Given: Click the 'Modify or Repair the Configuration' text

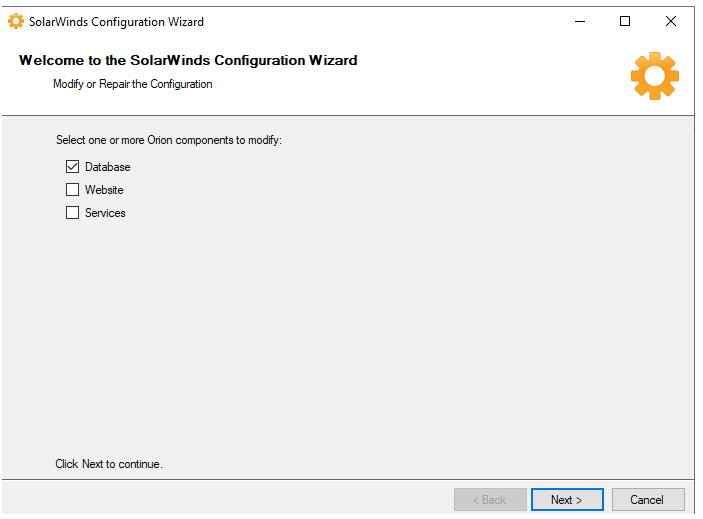Looking at the screenshot, I should click(x=133, y=84).
